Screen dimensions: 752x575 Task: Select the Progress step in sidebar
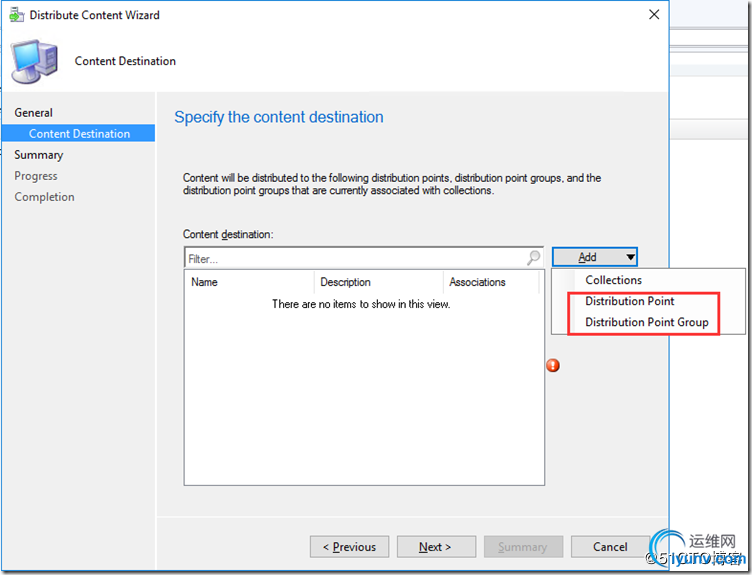[36, 176]
